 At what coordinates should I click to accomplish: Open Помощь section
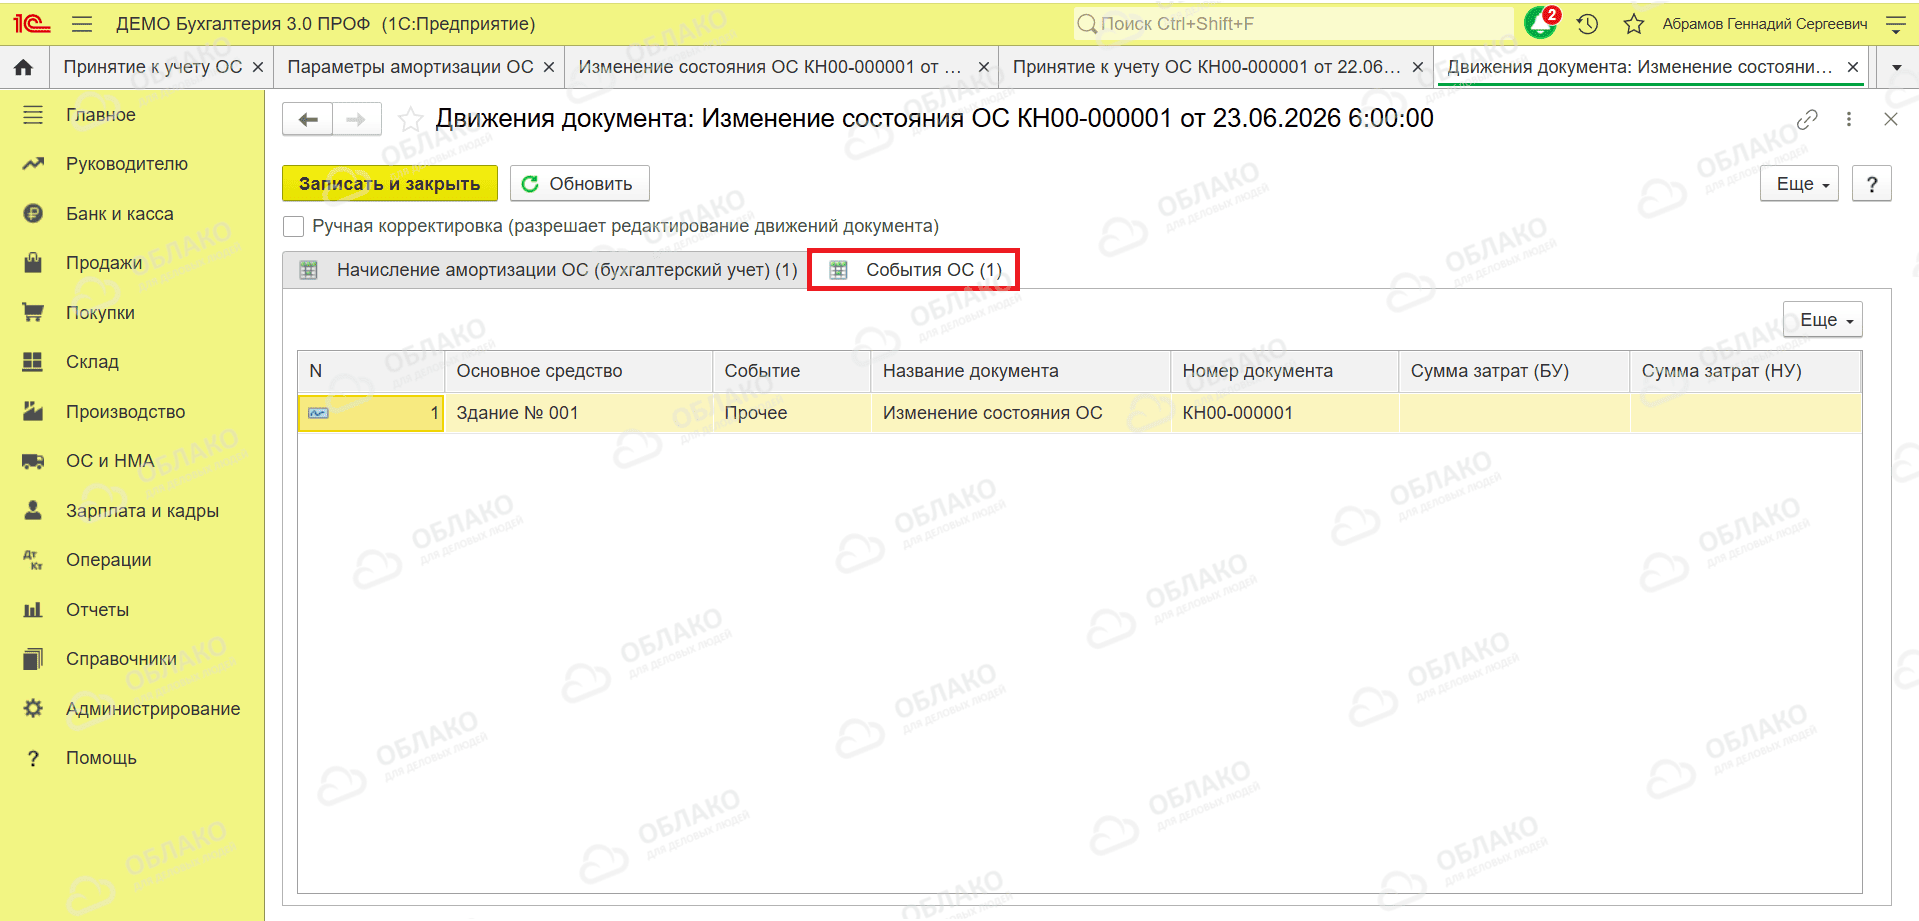click(101, 758)
